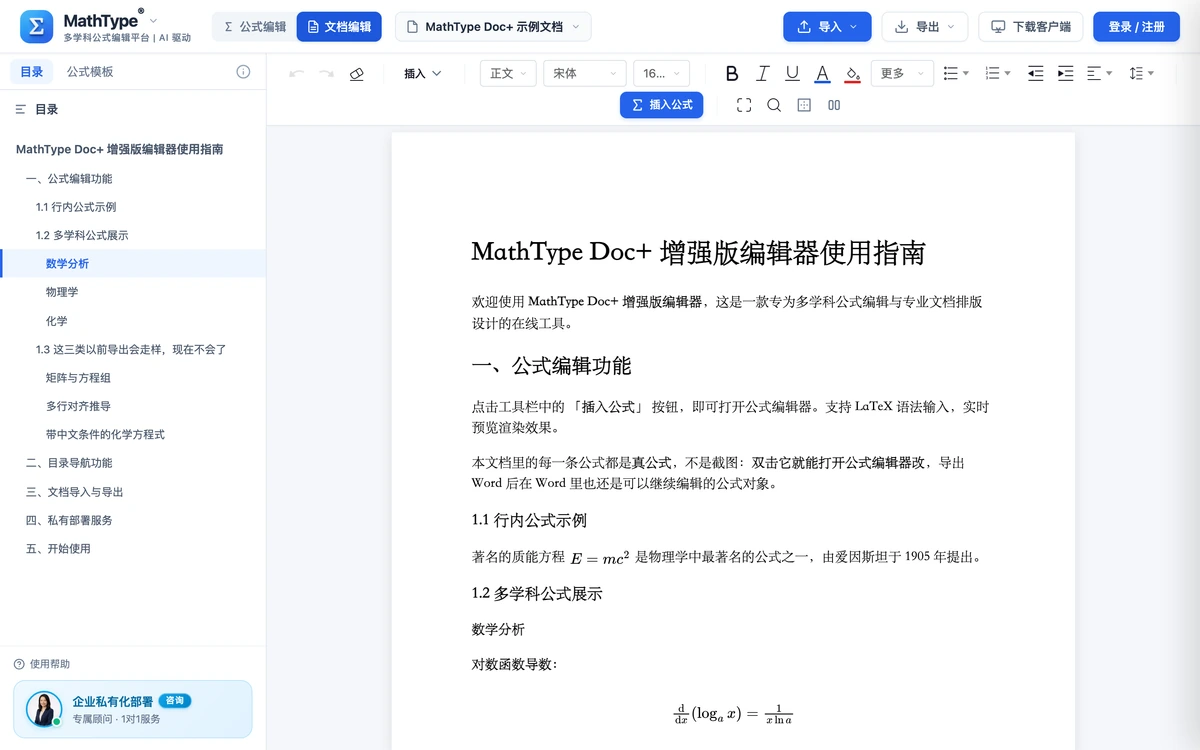Select 物理学 in the outline

pos(62,292)
